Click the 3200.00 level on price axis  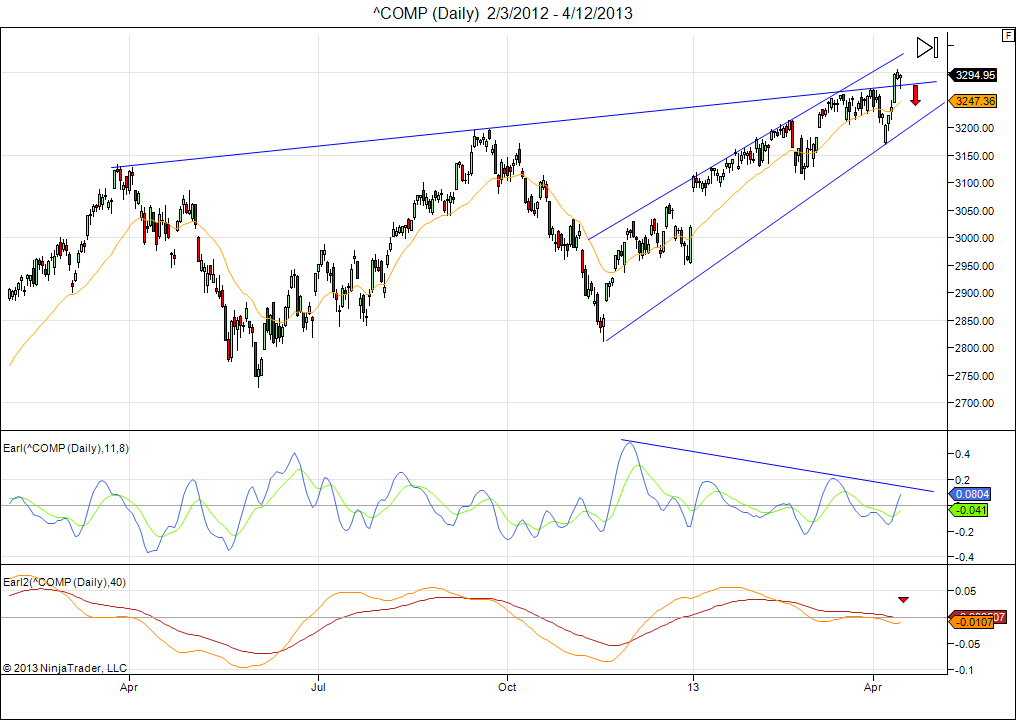975,128
